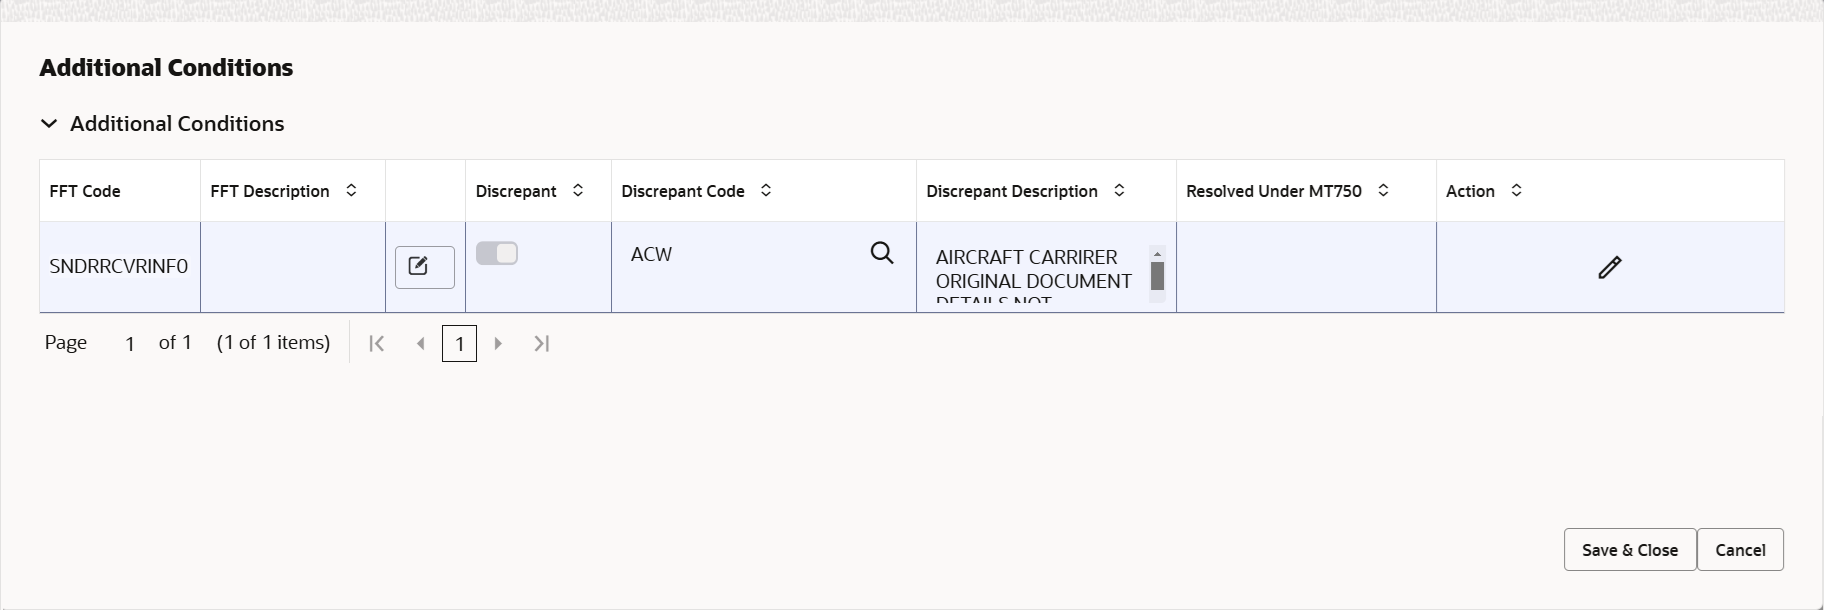Select page 1 in pagination
The width and height of the screenshot is (1824, 610).
pyautogui.click(x=459, y=343)
